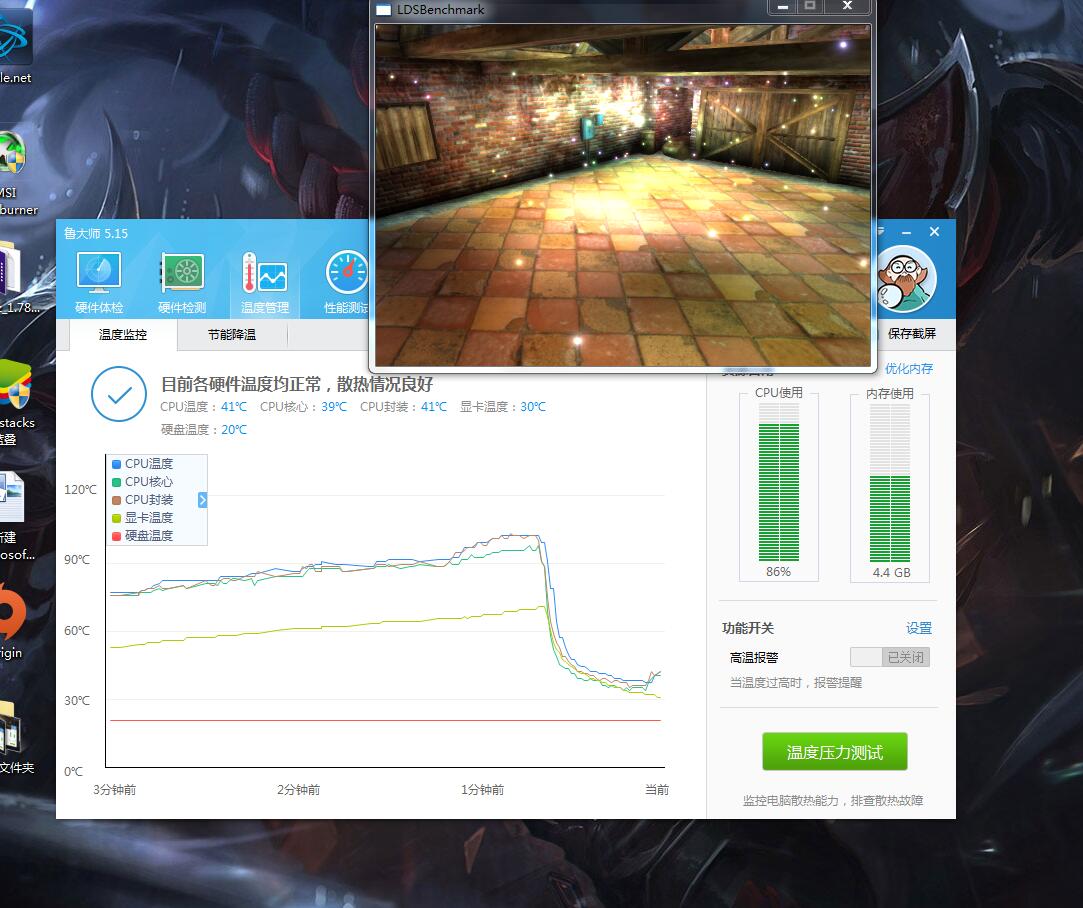Close the 鲁大师 window

935,232
